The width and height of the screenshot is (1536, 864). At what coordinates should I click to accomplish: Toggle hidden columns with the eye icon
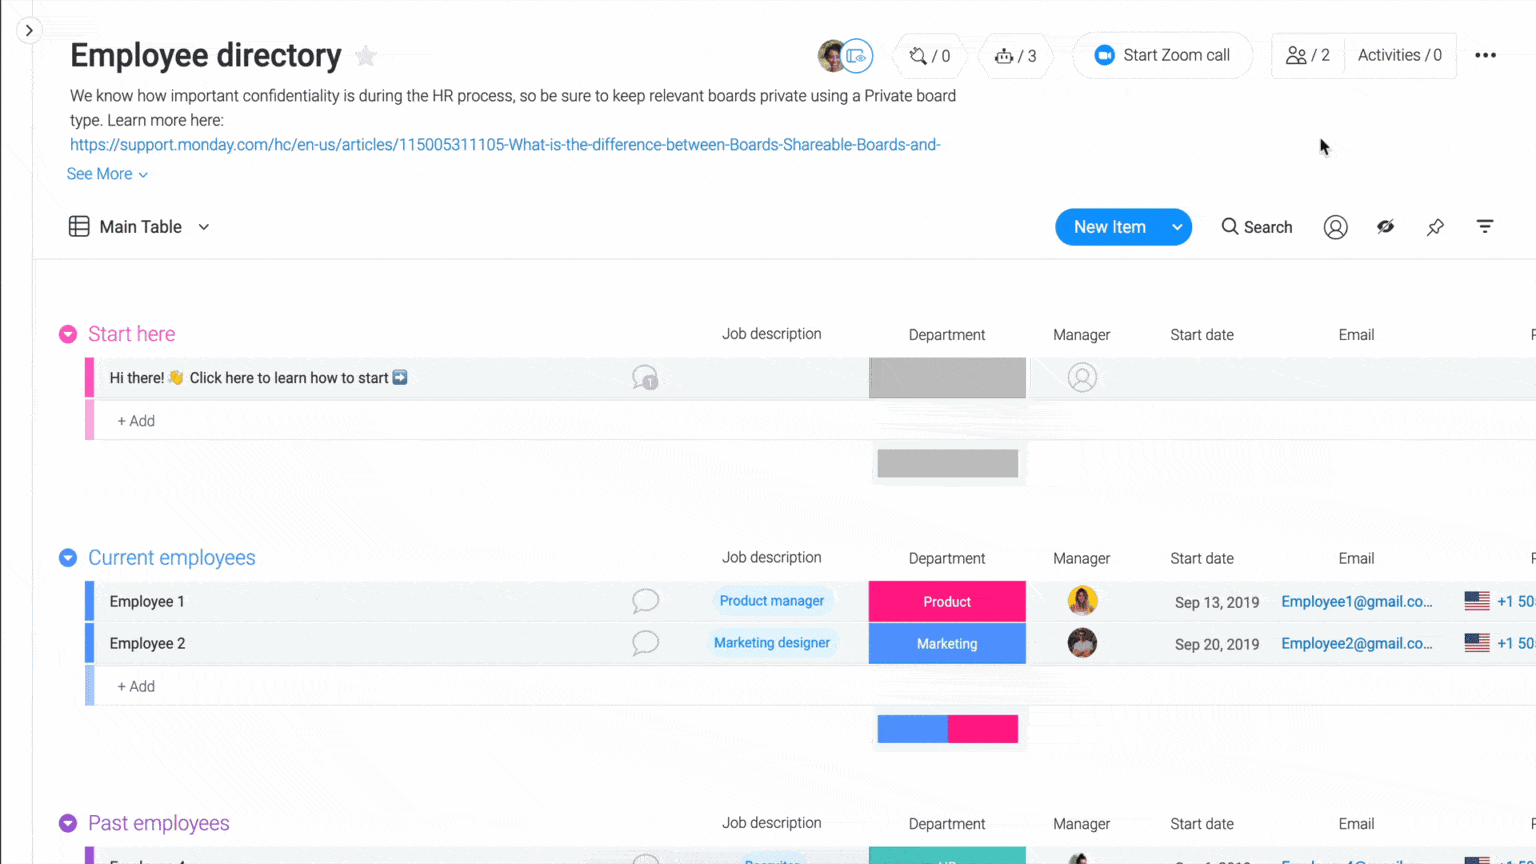pos(1385,227)
